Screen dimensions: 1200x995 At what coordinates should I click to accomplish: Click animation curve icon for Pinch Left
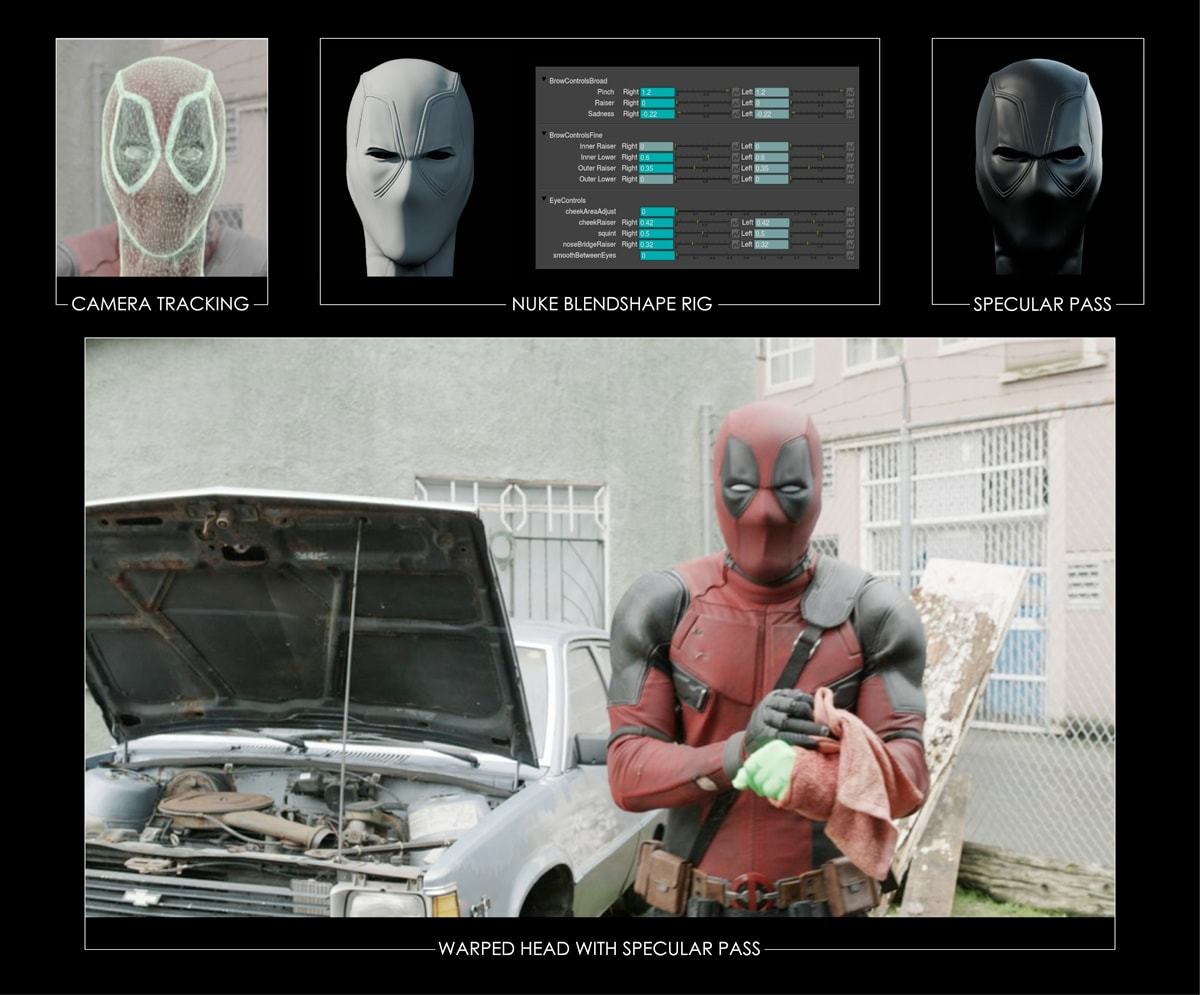(850, 92)
